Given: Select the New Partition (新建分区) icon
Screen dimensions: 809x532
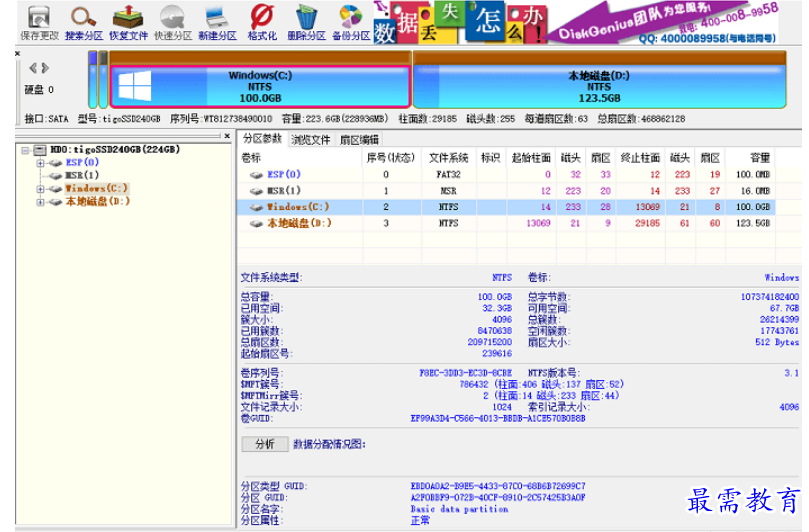Looking at the screenshot, I should tap(217, 23).
